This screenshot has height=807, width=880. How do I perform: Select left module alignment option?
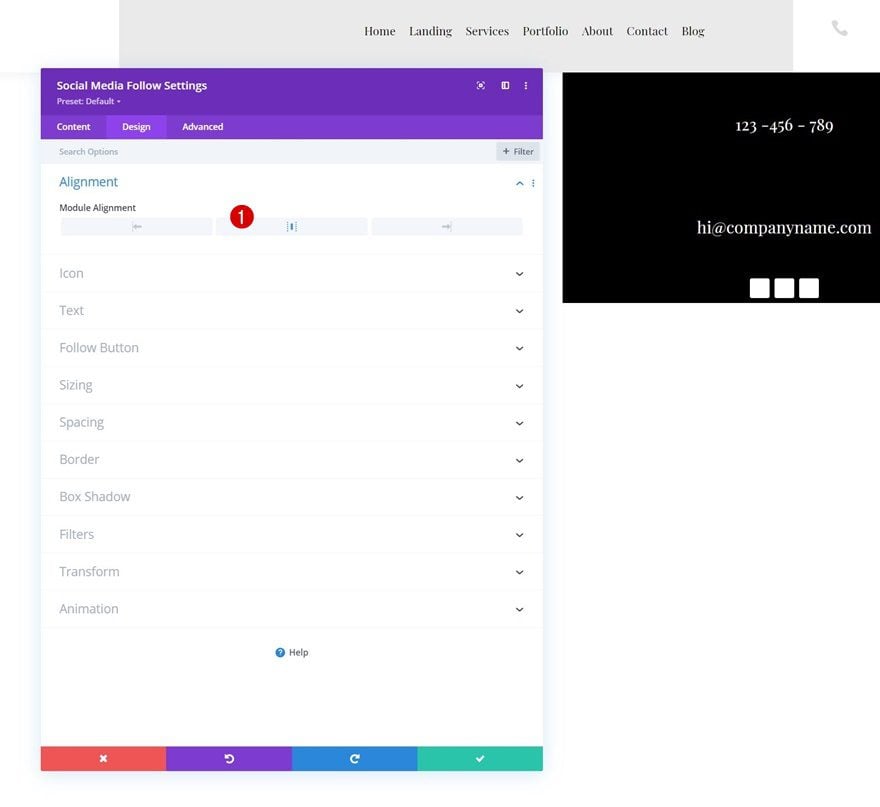pos(136,227)
